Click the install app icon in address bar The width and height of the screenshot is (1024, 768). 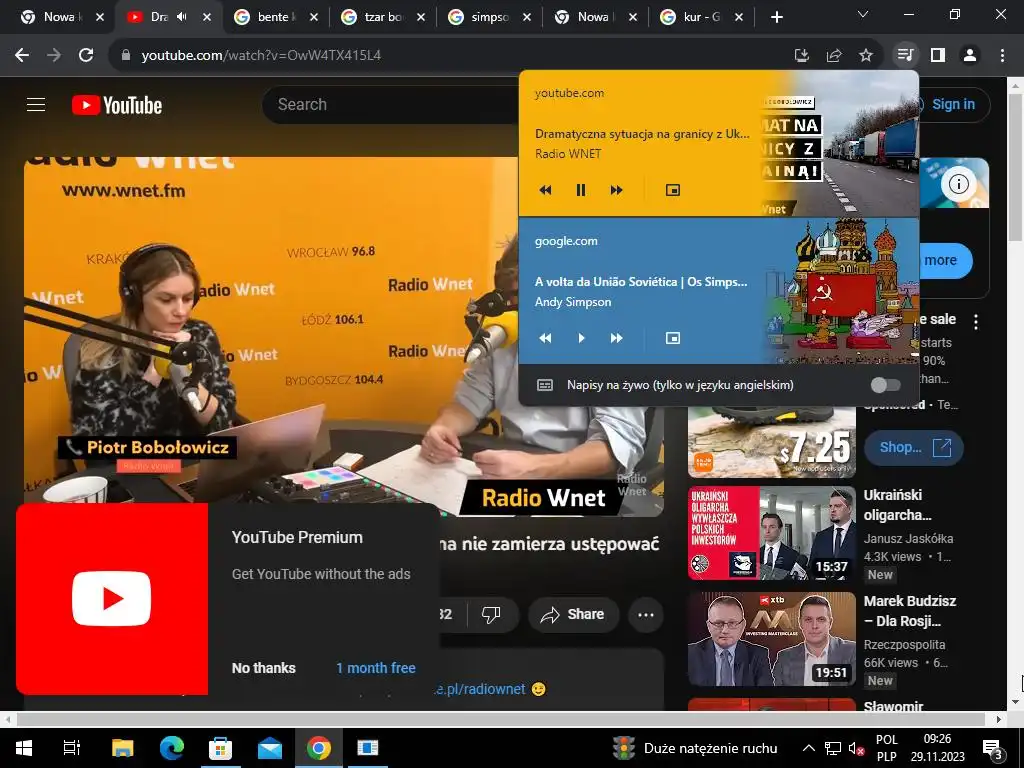click(x=802, y=55)
